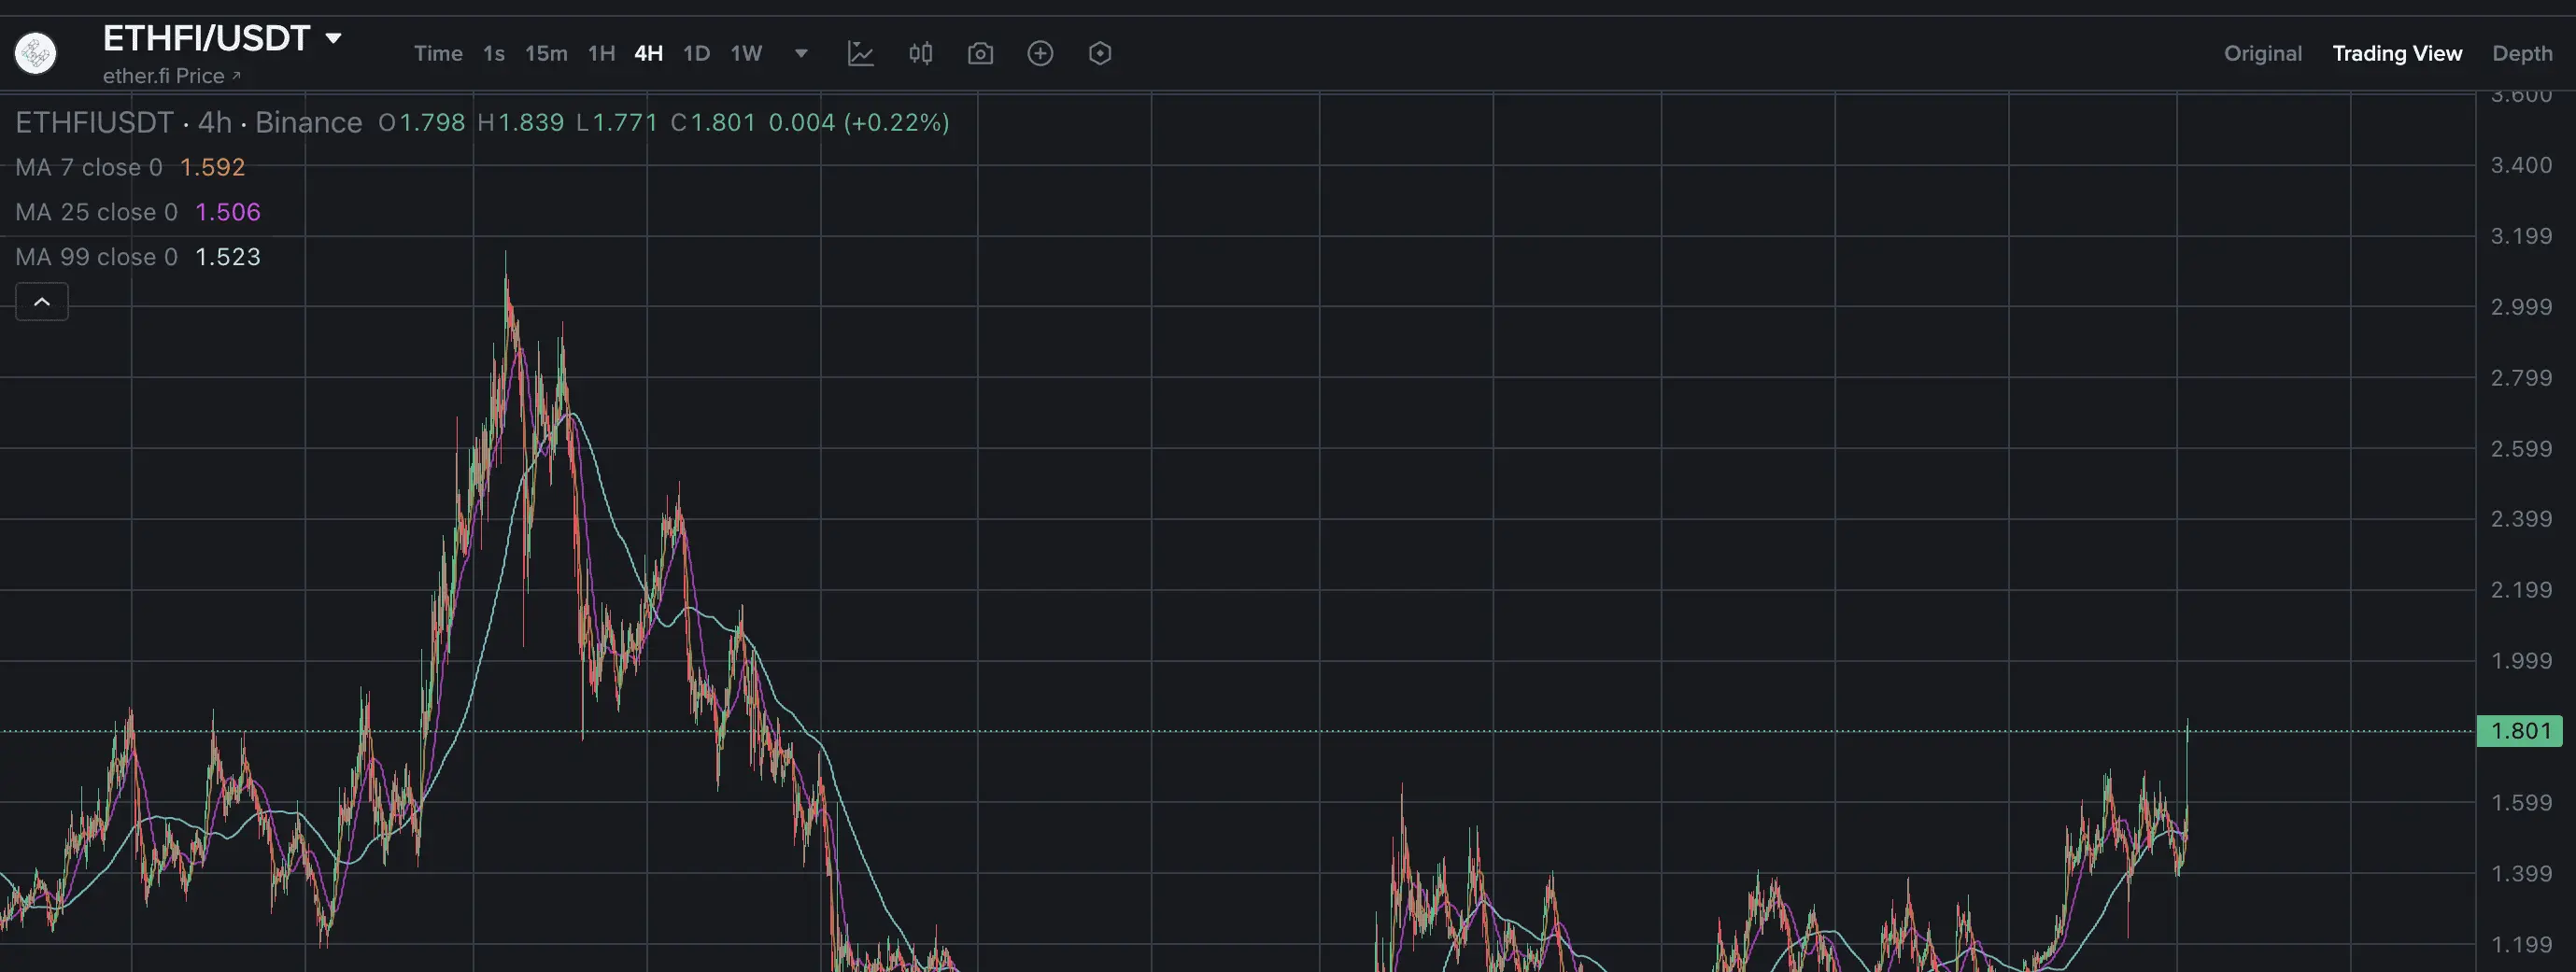This screenshot has width=2576, height=972.
Task: Switch to the Depth chart view
Action: point(2522,53)
